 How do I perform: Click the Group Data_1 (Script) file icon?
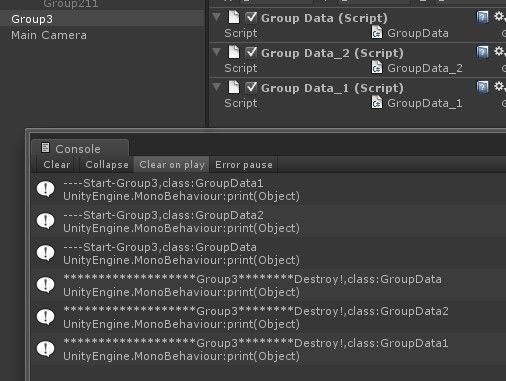[x=234, y=87]
